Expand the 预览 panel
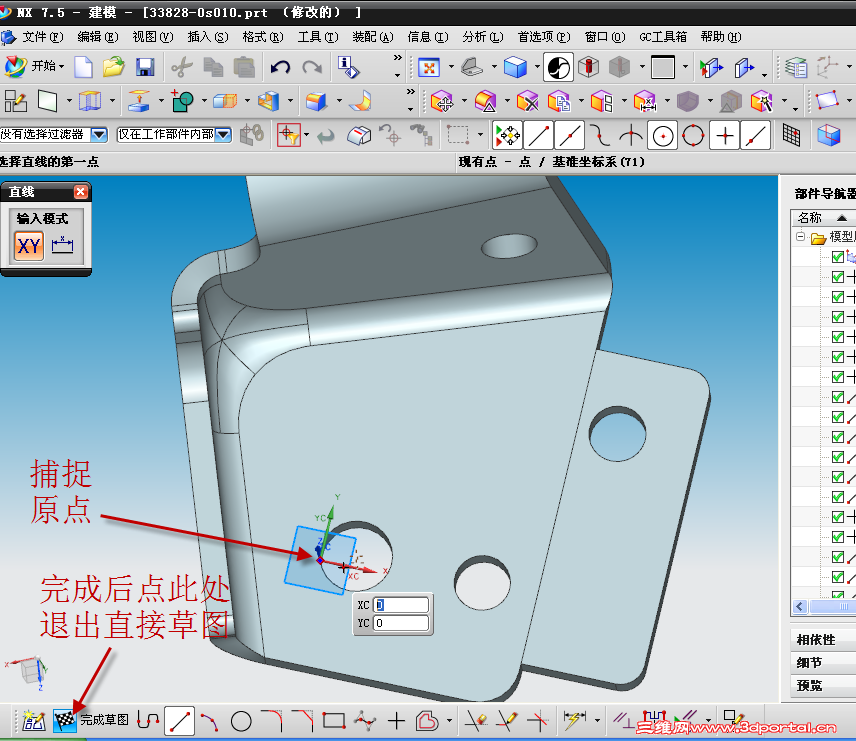The width and height of the screenshot is (856, 741). pos(823,685)
